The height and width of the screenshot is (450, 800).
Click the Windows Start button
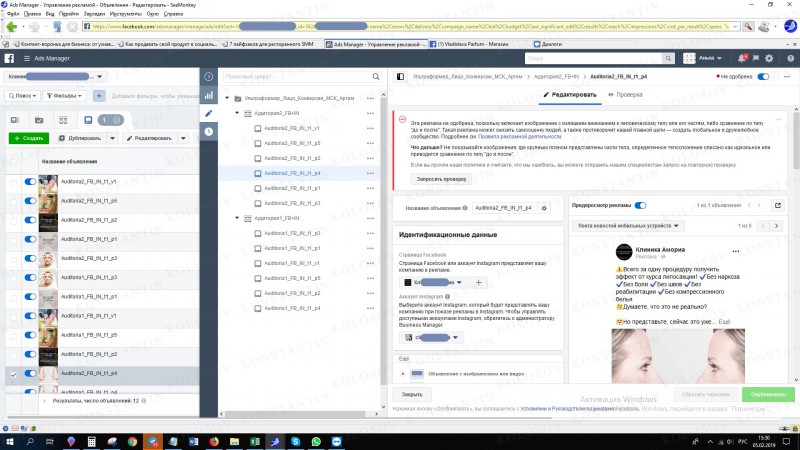point(9,441)
